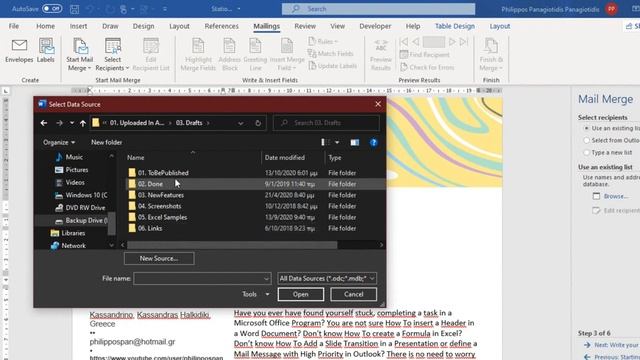The image size is (640, 360).
Task: Select the 02. Done folder
Action: (150, 184)
